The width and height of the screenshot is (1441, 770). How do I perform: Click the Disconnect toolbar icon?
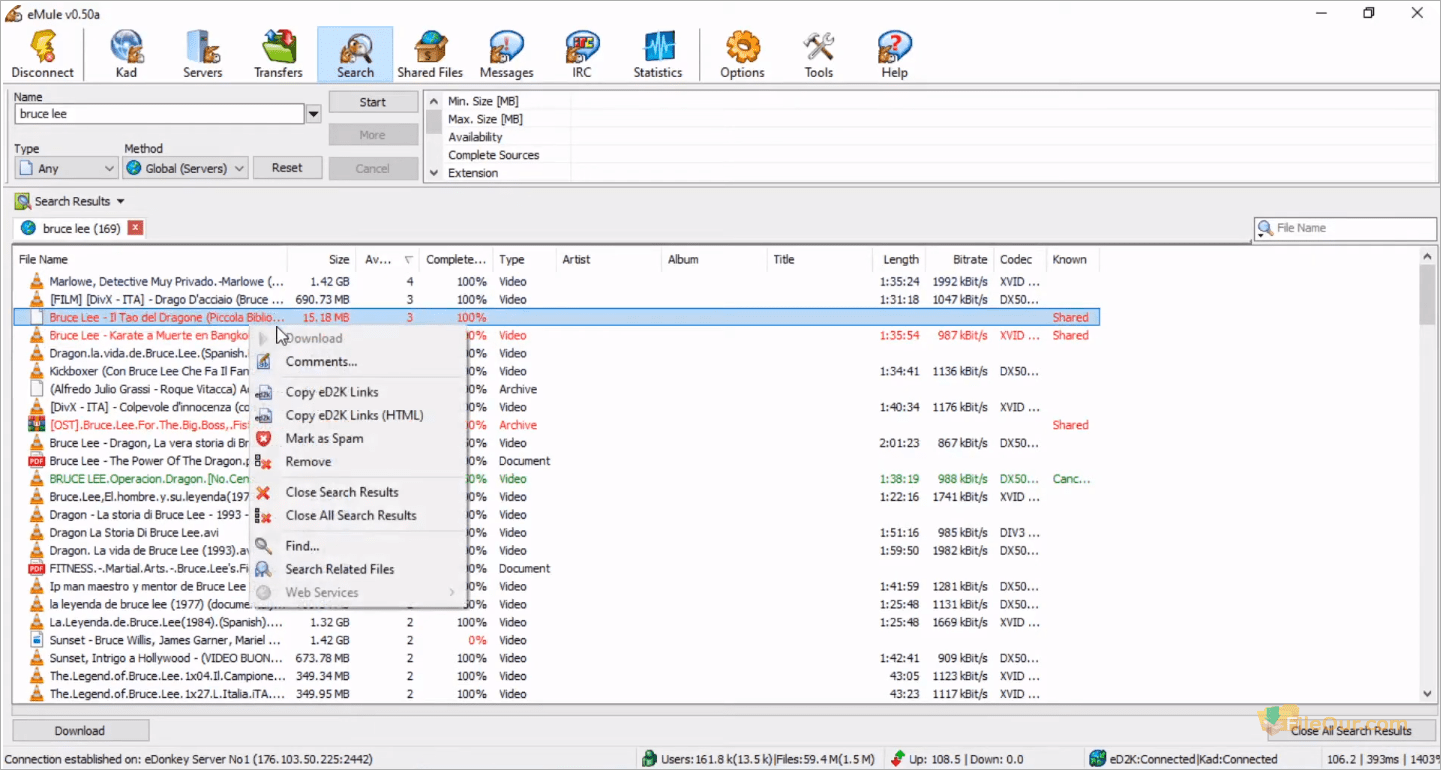(x=43, y=54)
